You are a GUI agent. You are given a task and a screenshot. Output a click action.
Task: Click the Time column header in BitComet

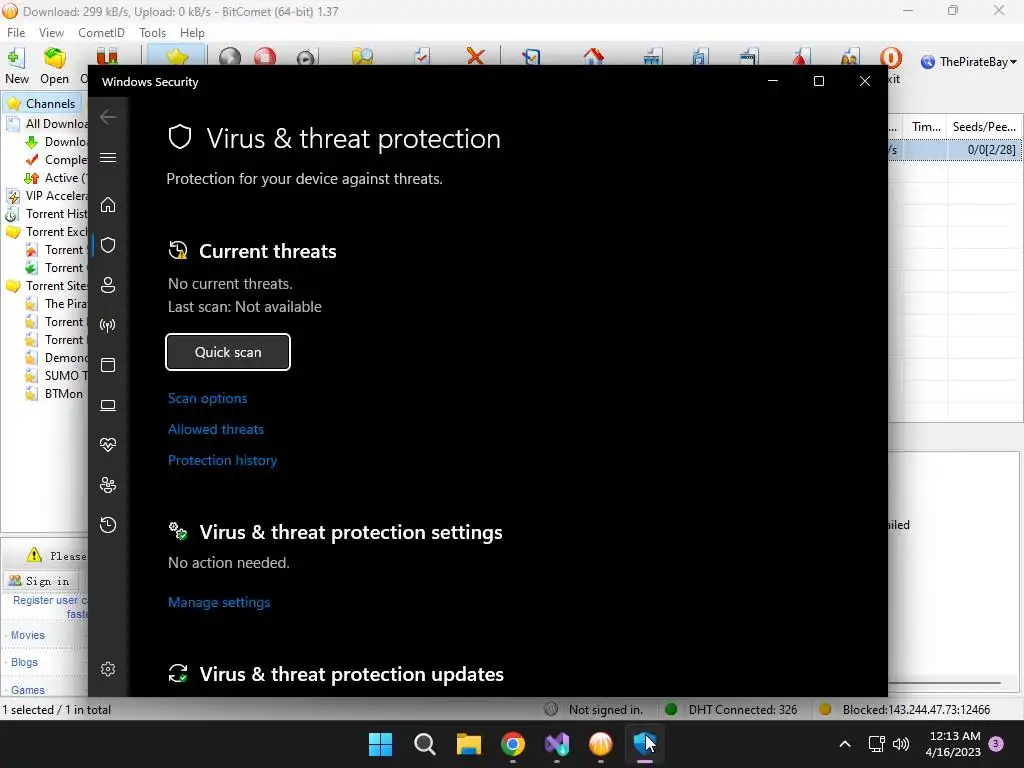925,127
